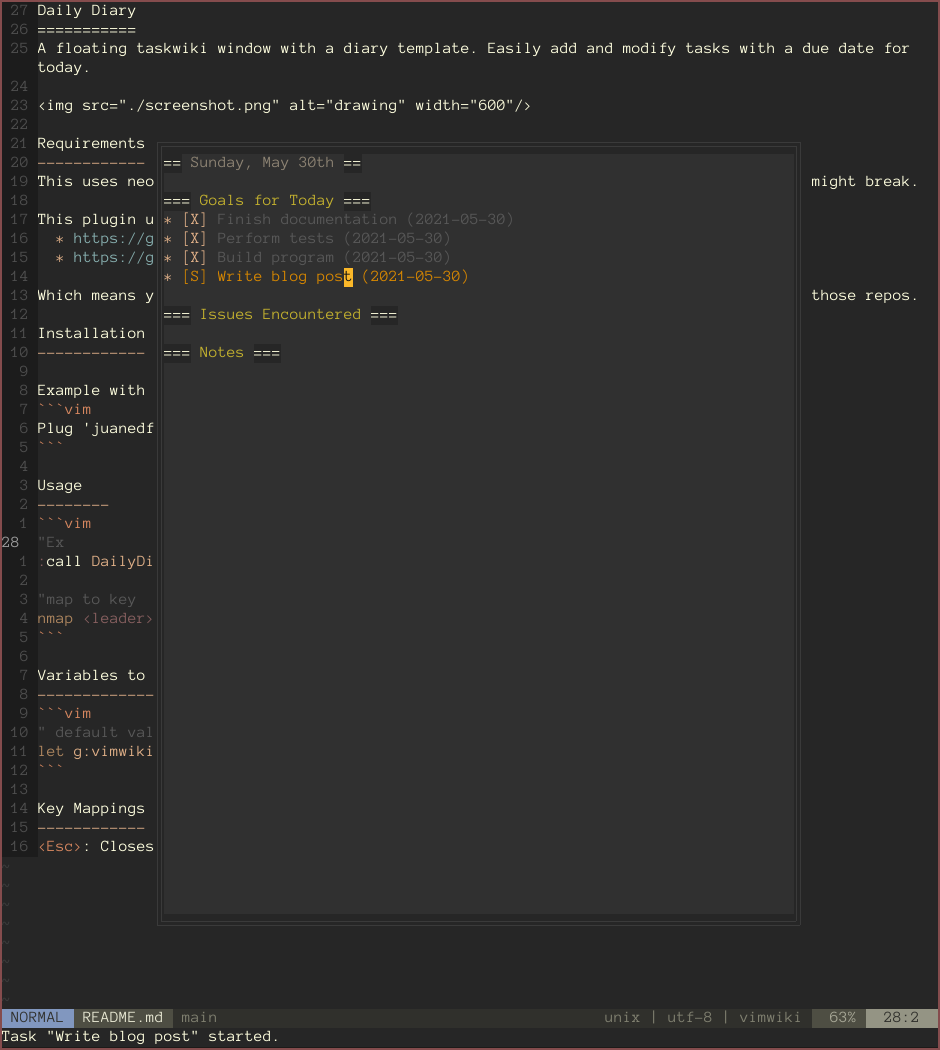Click the 'utf-8' encoding indicator

[690, 1018]
